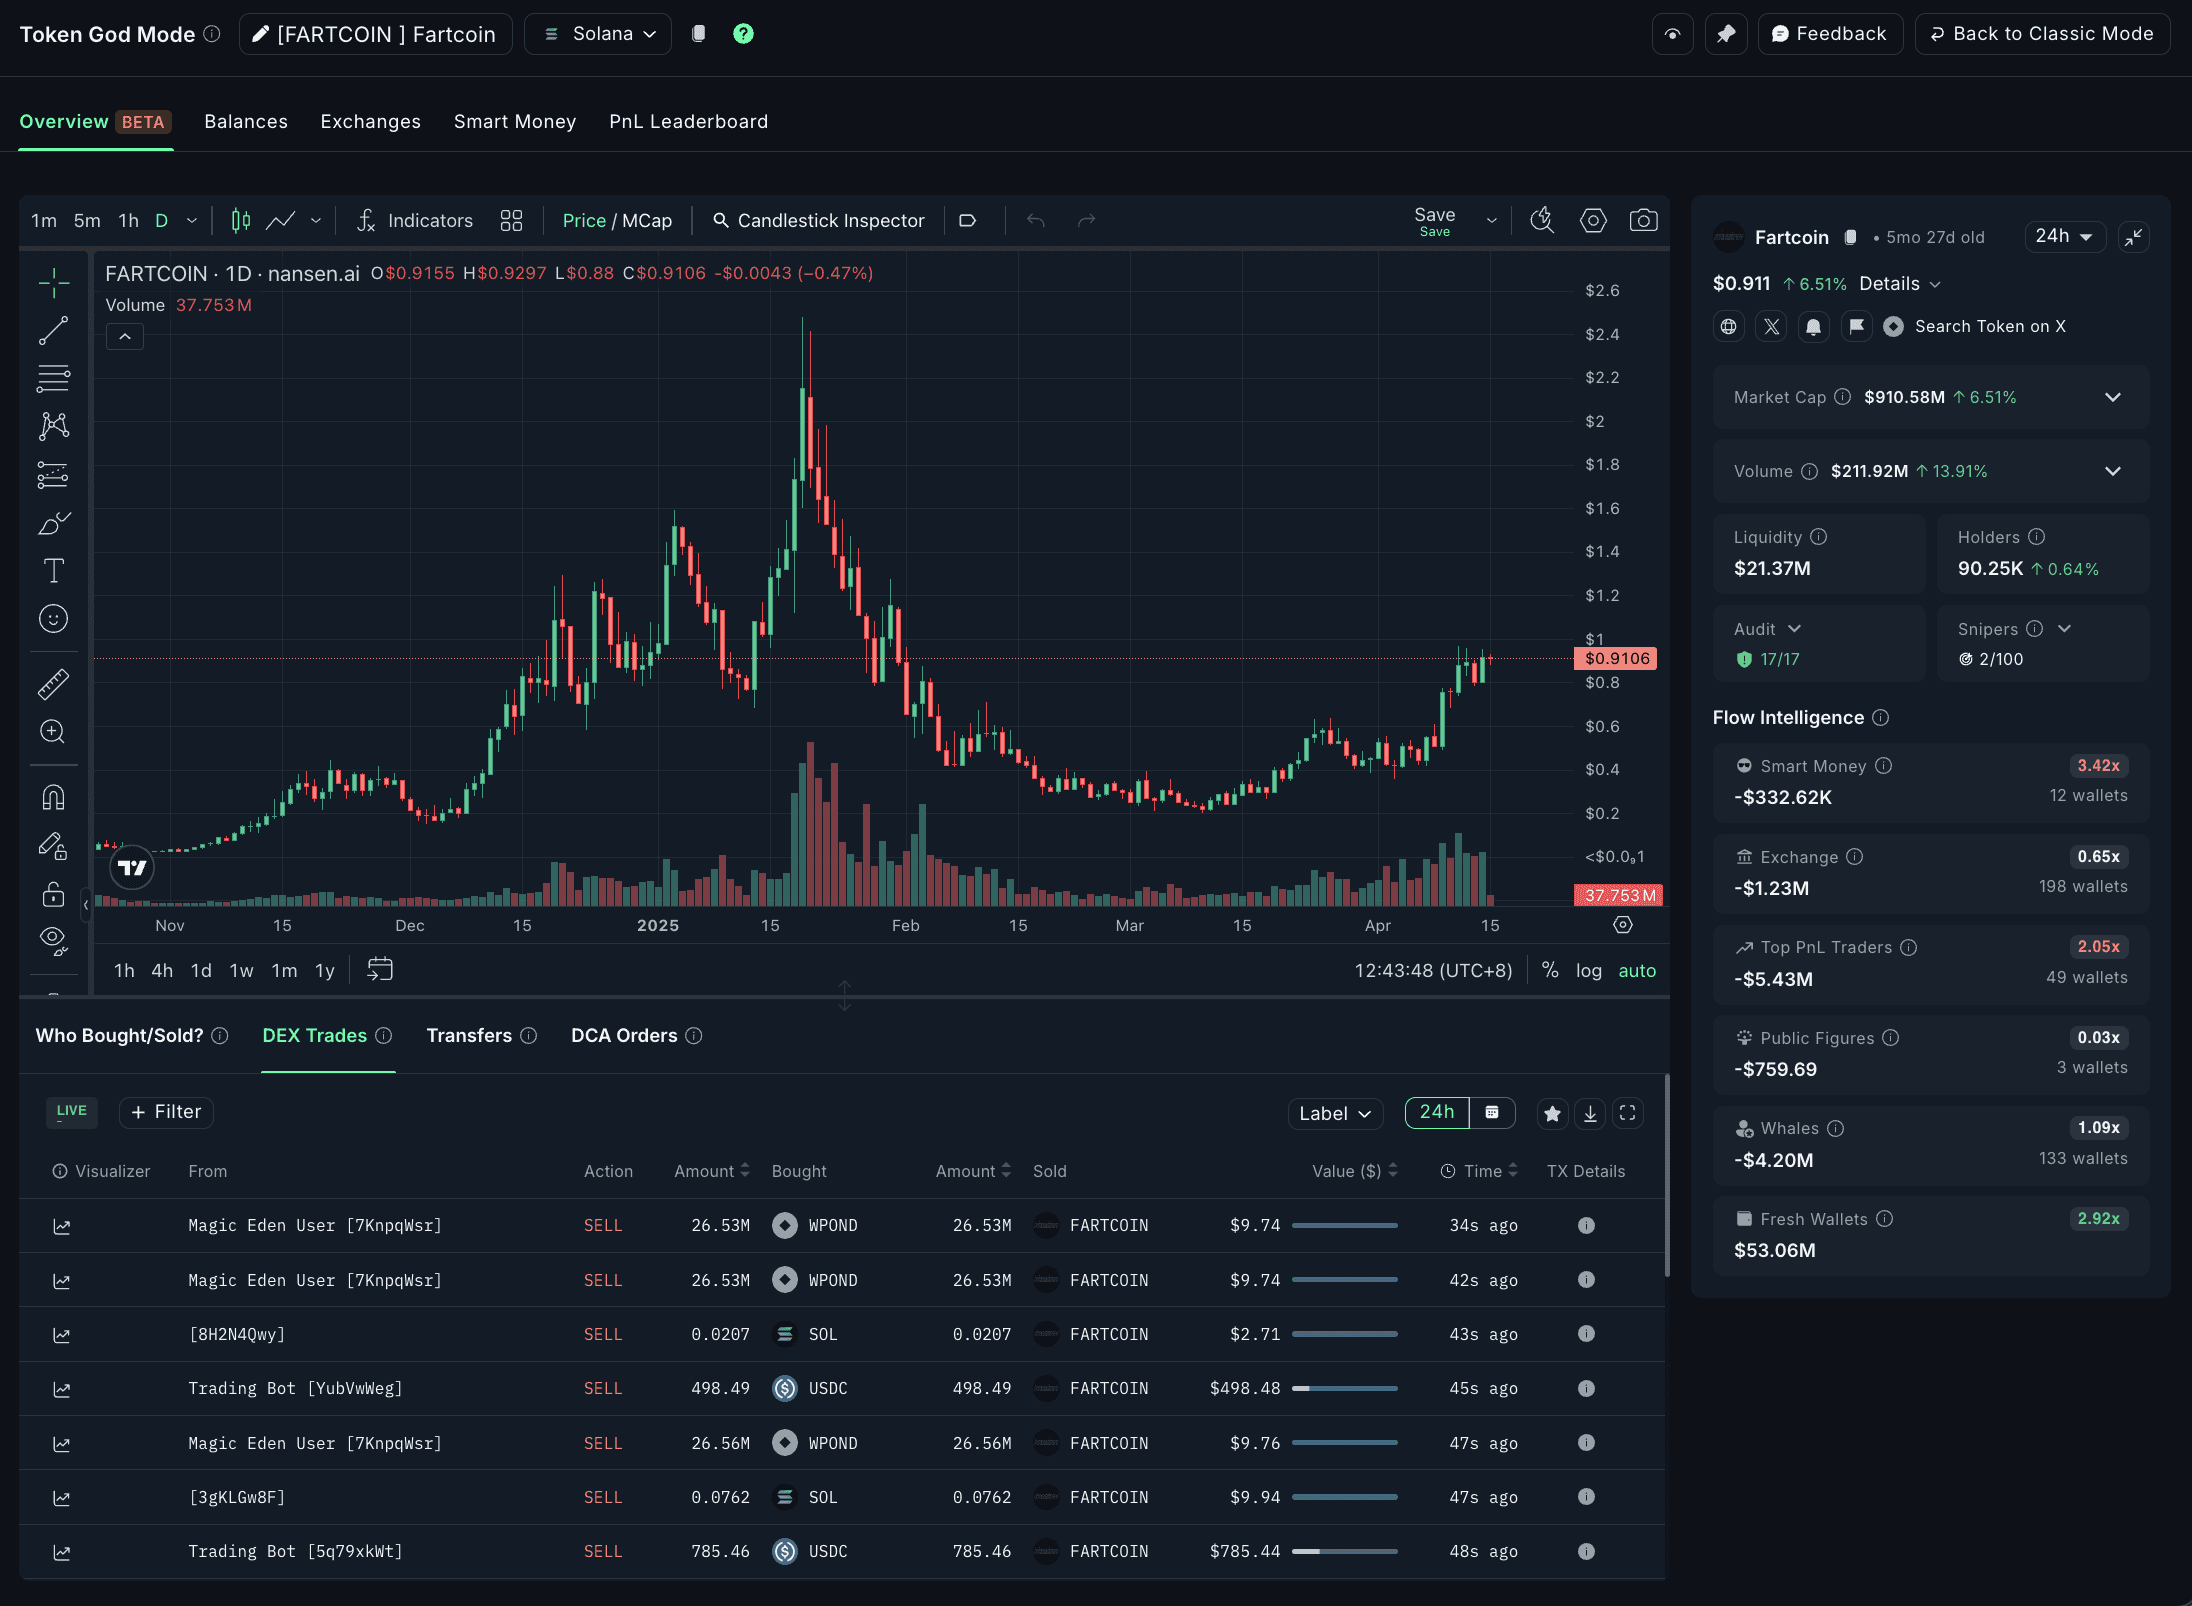Click the trades table vertical scrollbar

(1666, 1176)
